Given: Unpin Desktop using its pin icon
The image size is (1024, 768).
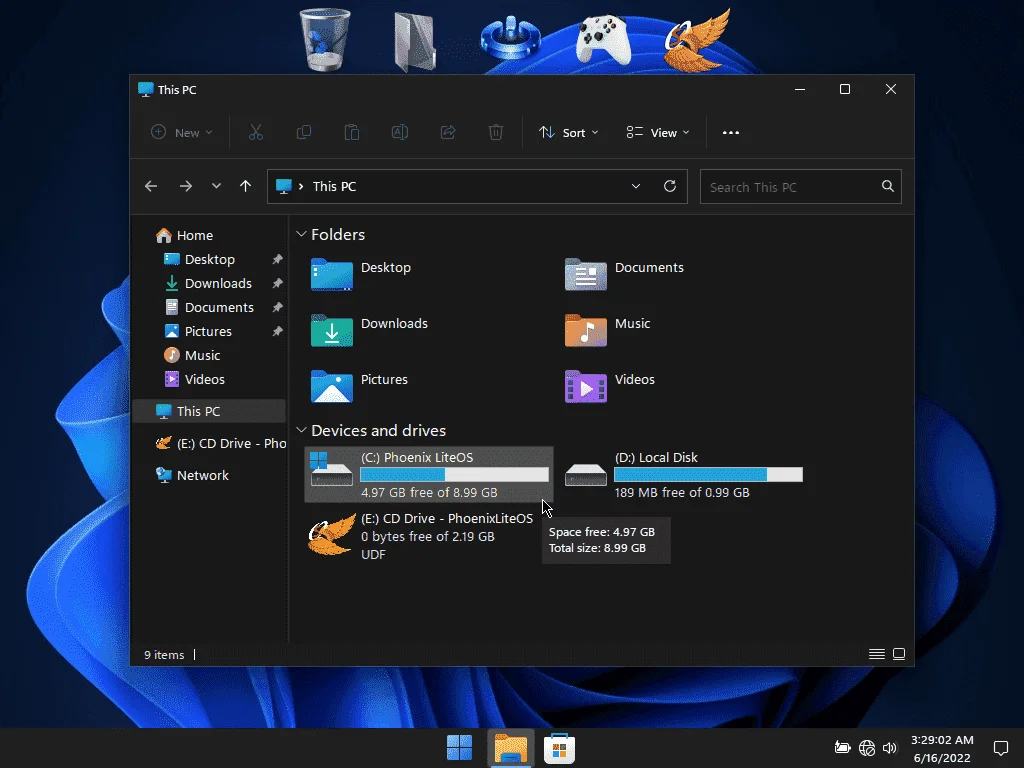Looking at the screenshot, I should (x=278, y=259).
